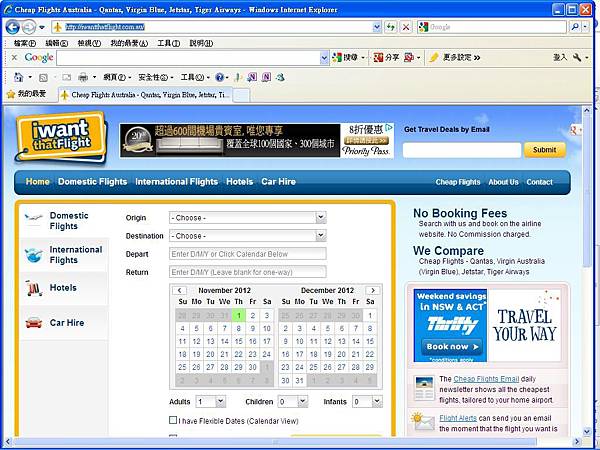Click the Contact link
The height and width of the screenshot is (450, 600).
coord(539,182)
